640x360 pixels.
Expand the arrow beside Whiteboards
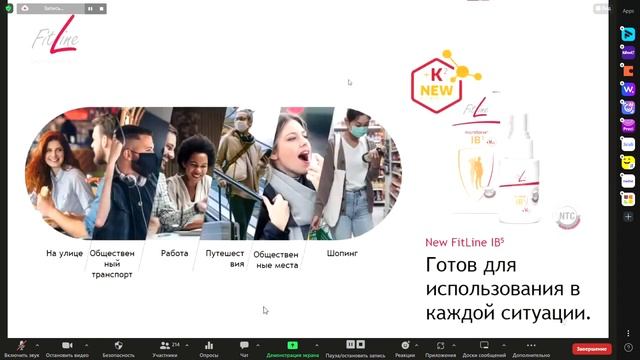tap(504, 345)
